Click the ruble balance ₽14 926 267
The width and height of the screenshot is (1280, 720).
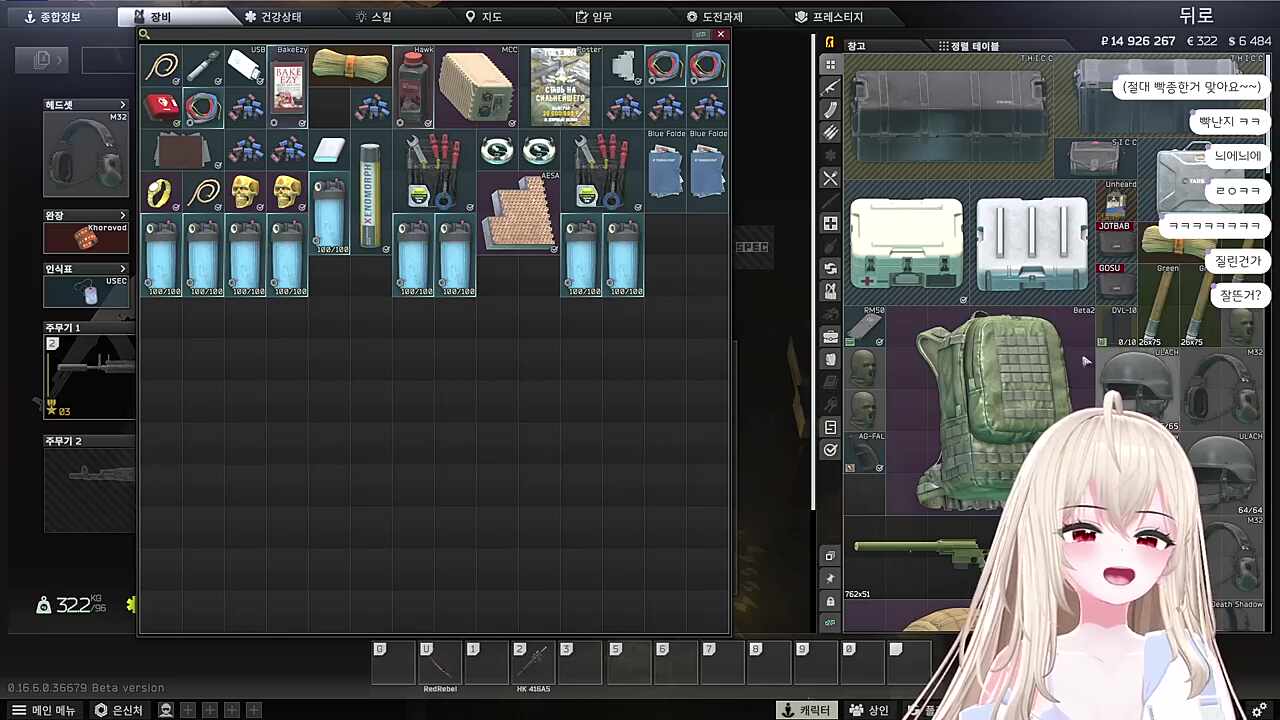click(1137, 41)
